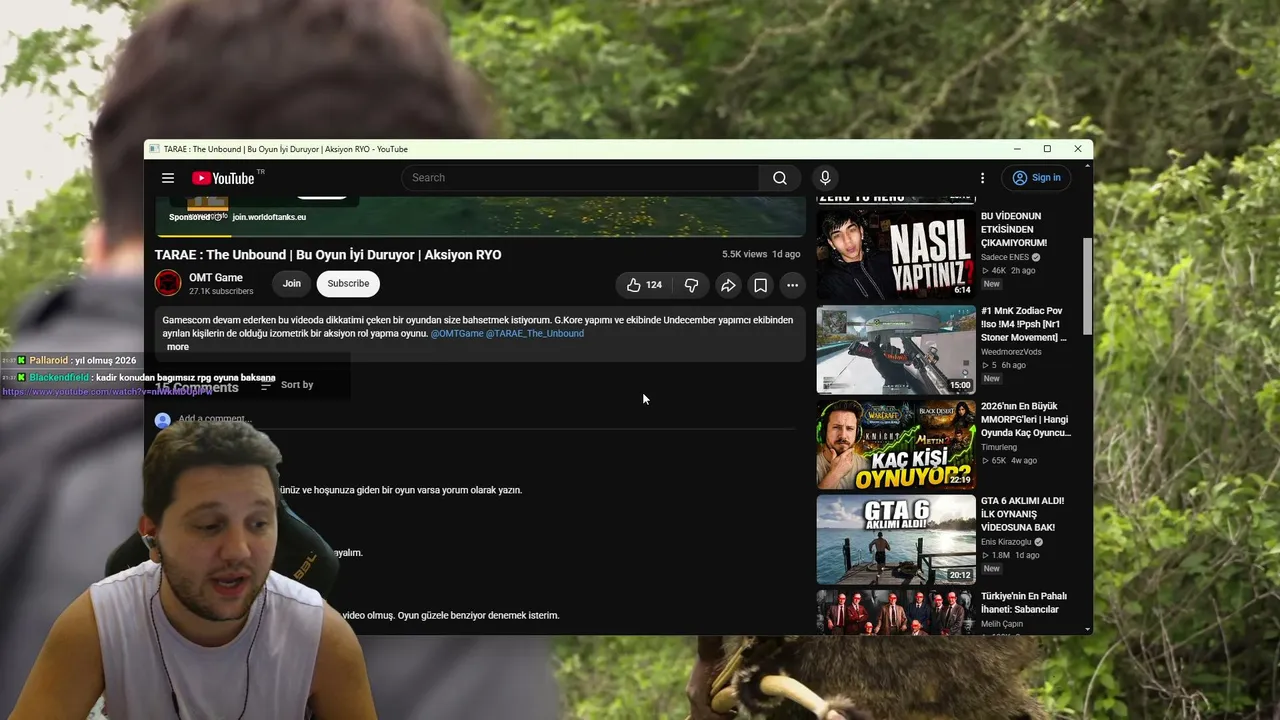Viewport: 1280px width, 720px height.
Task: Open the OMT Game channel name
Action: (216, 278)
